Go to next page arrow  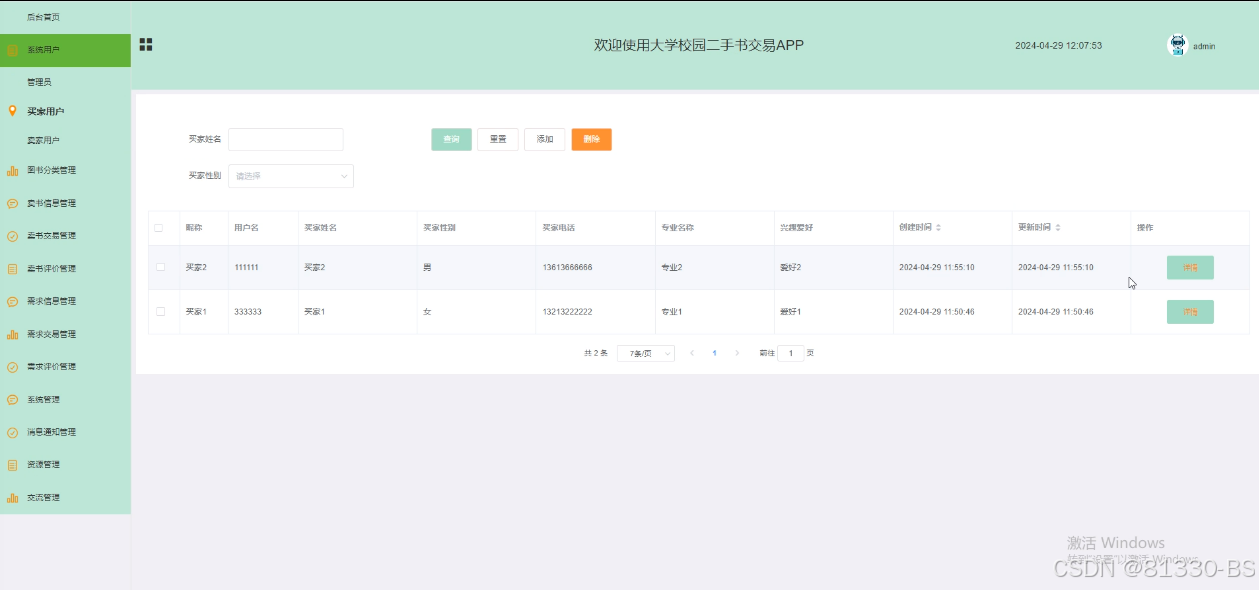click(x=738, y=353)
